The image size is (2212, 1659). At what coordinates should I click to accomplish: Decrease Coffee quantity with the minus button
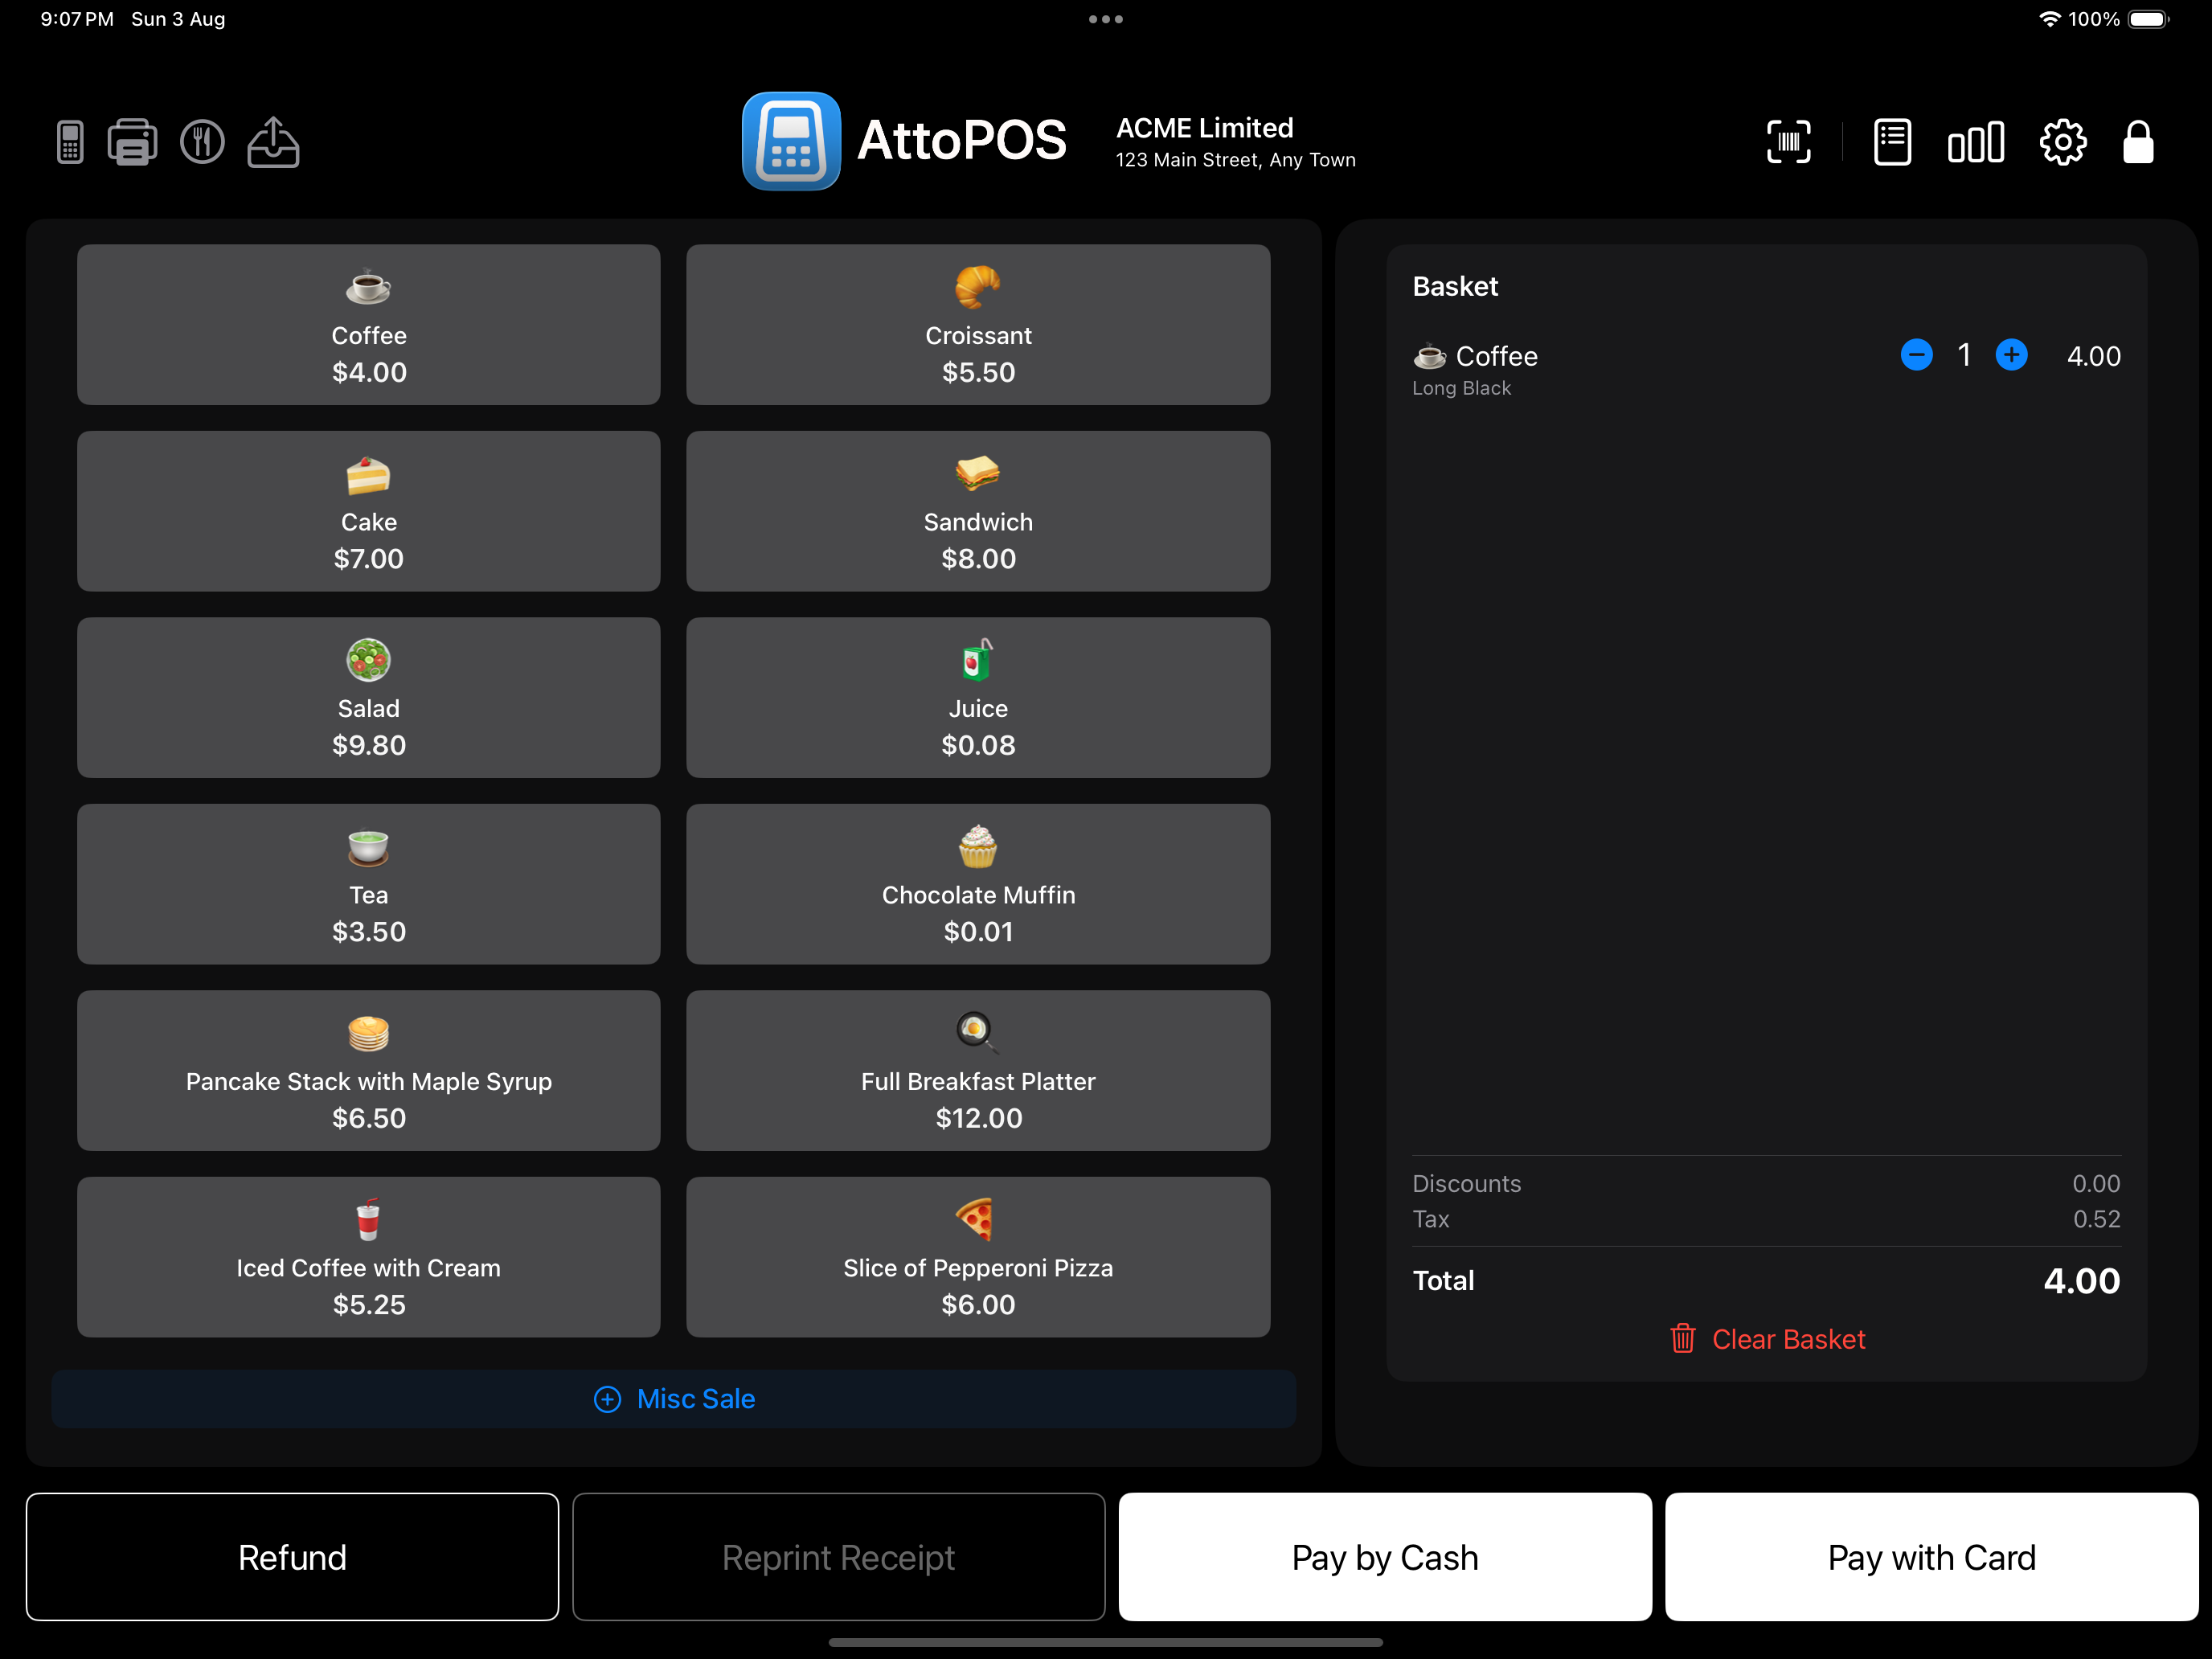pos(1917,355)
